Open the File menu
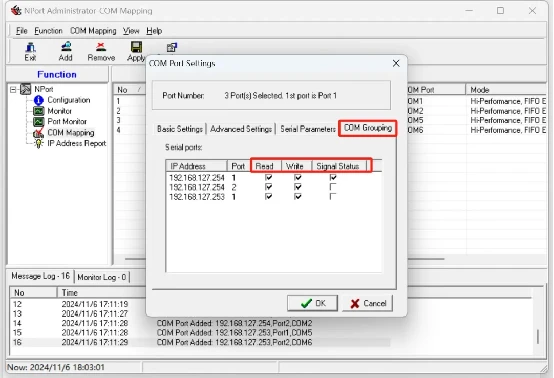The height and width of the screenshot is (378, 554). point(22,31)
